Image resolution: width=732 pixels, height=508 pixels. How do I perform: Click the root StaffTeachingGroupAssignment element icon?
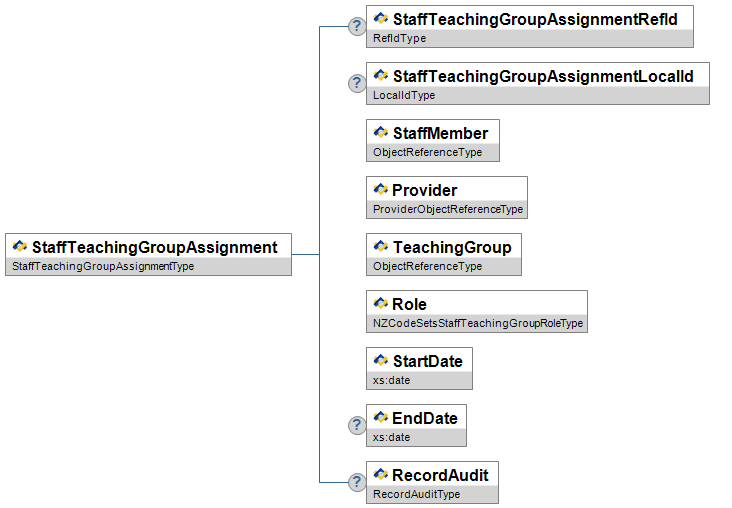point(19,247)
